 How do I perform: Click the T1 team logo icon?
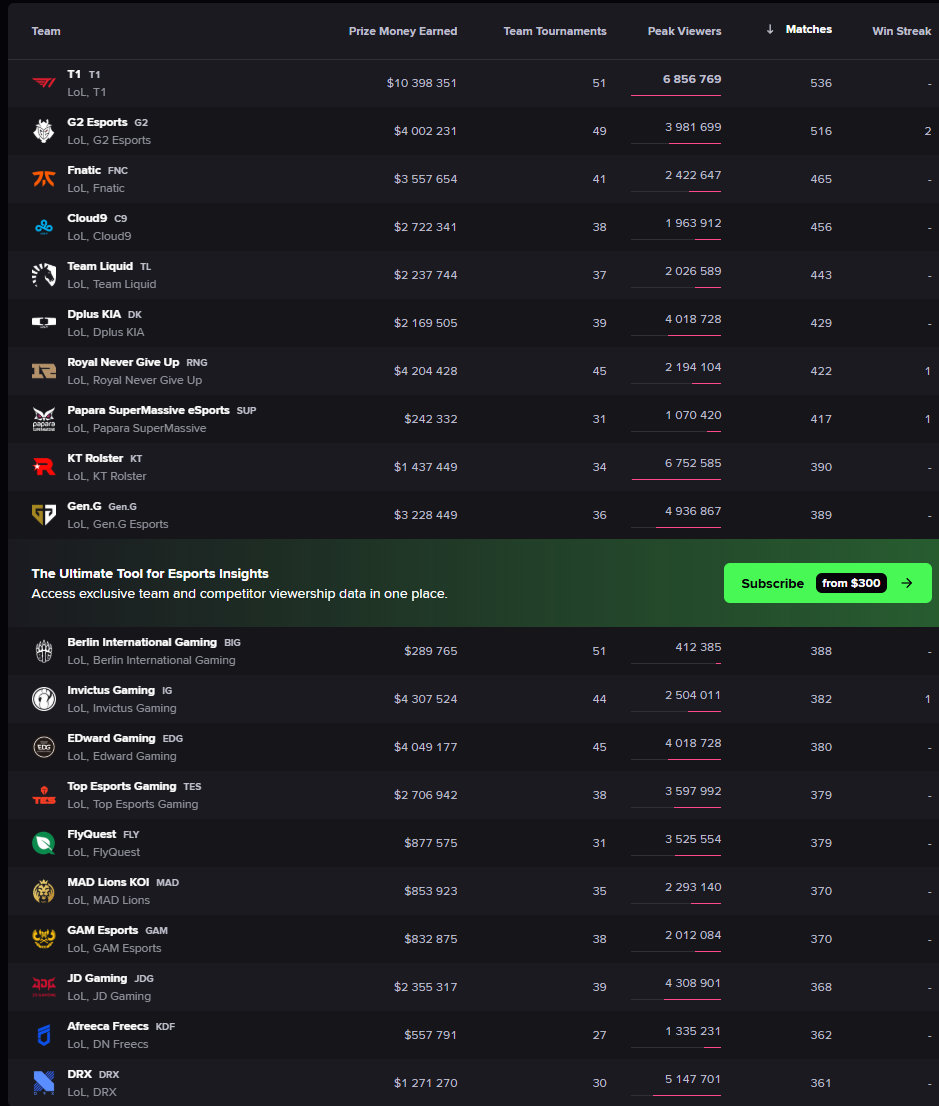44,83
